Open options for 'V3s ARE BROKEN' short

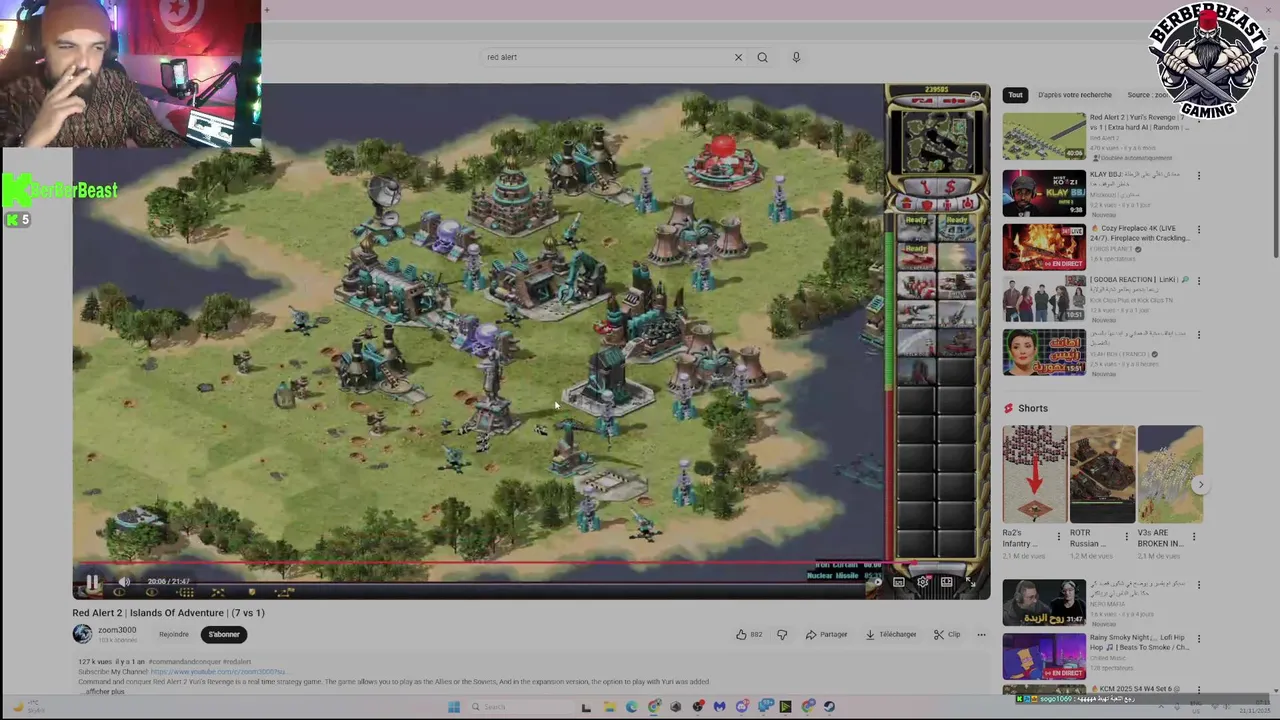tap(1194, 536)
